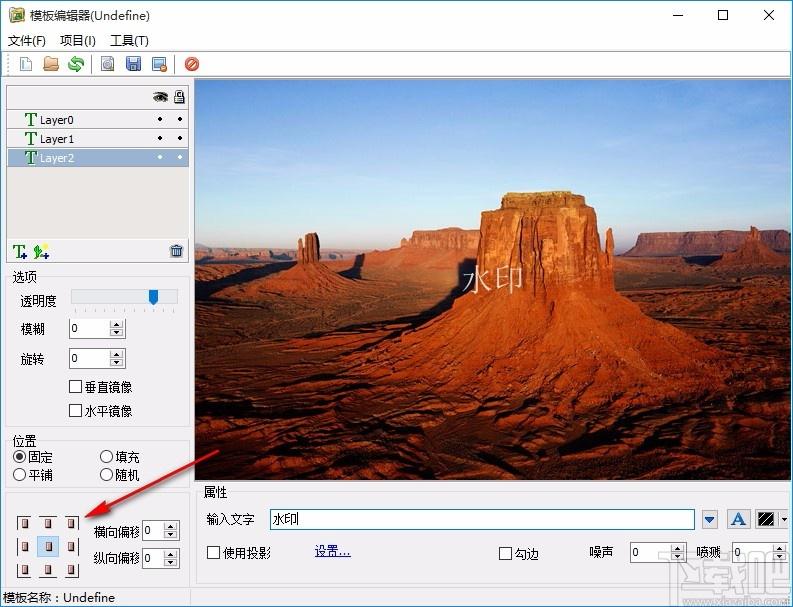This screenshot has width=793, height=607.
Task: Open a template with the folder icon
Action: 51,64
